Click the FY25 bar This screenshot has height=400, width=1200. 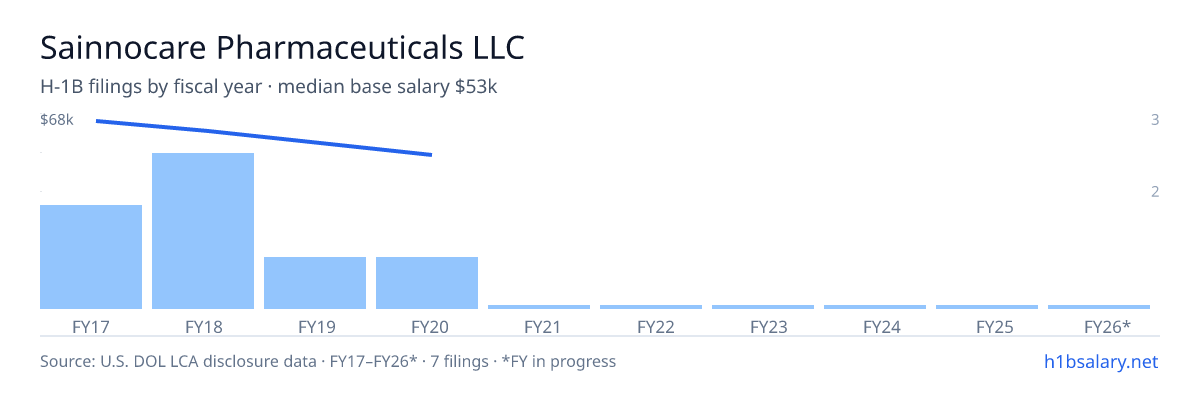[987, 307]
